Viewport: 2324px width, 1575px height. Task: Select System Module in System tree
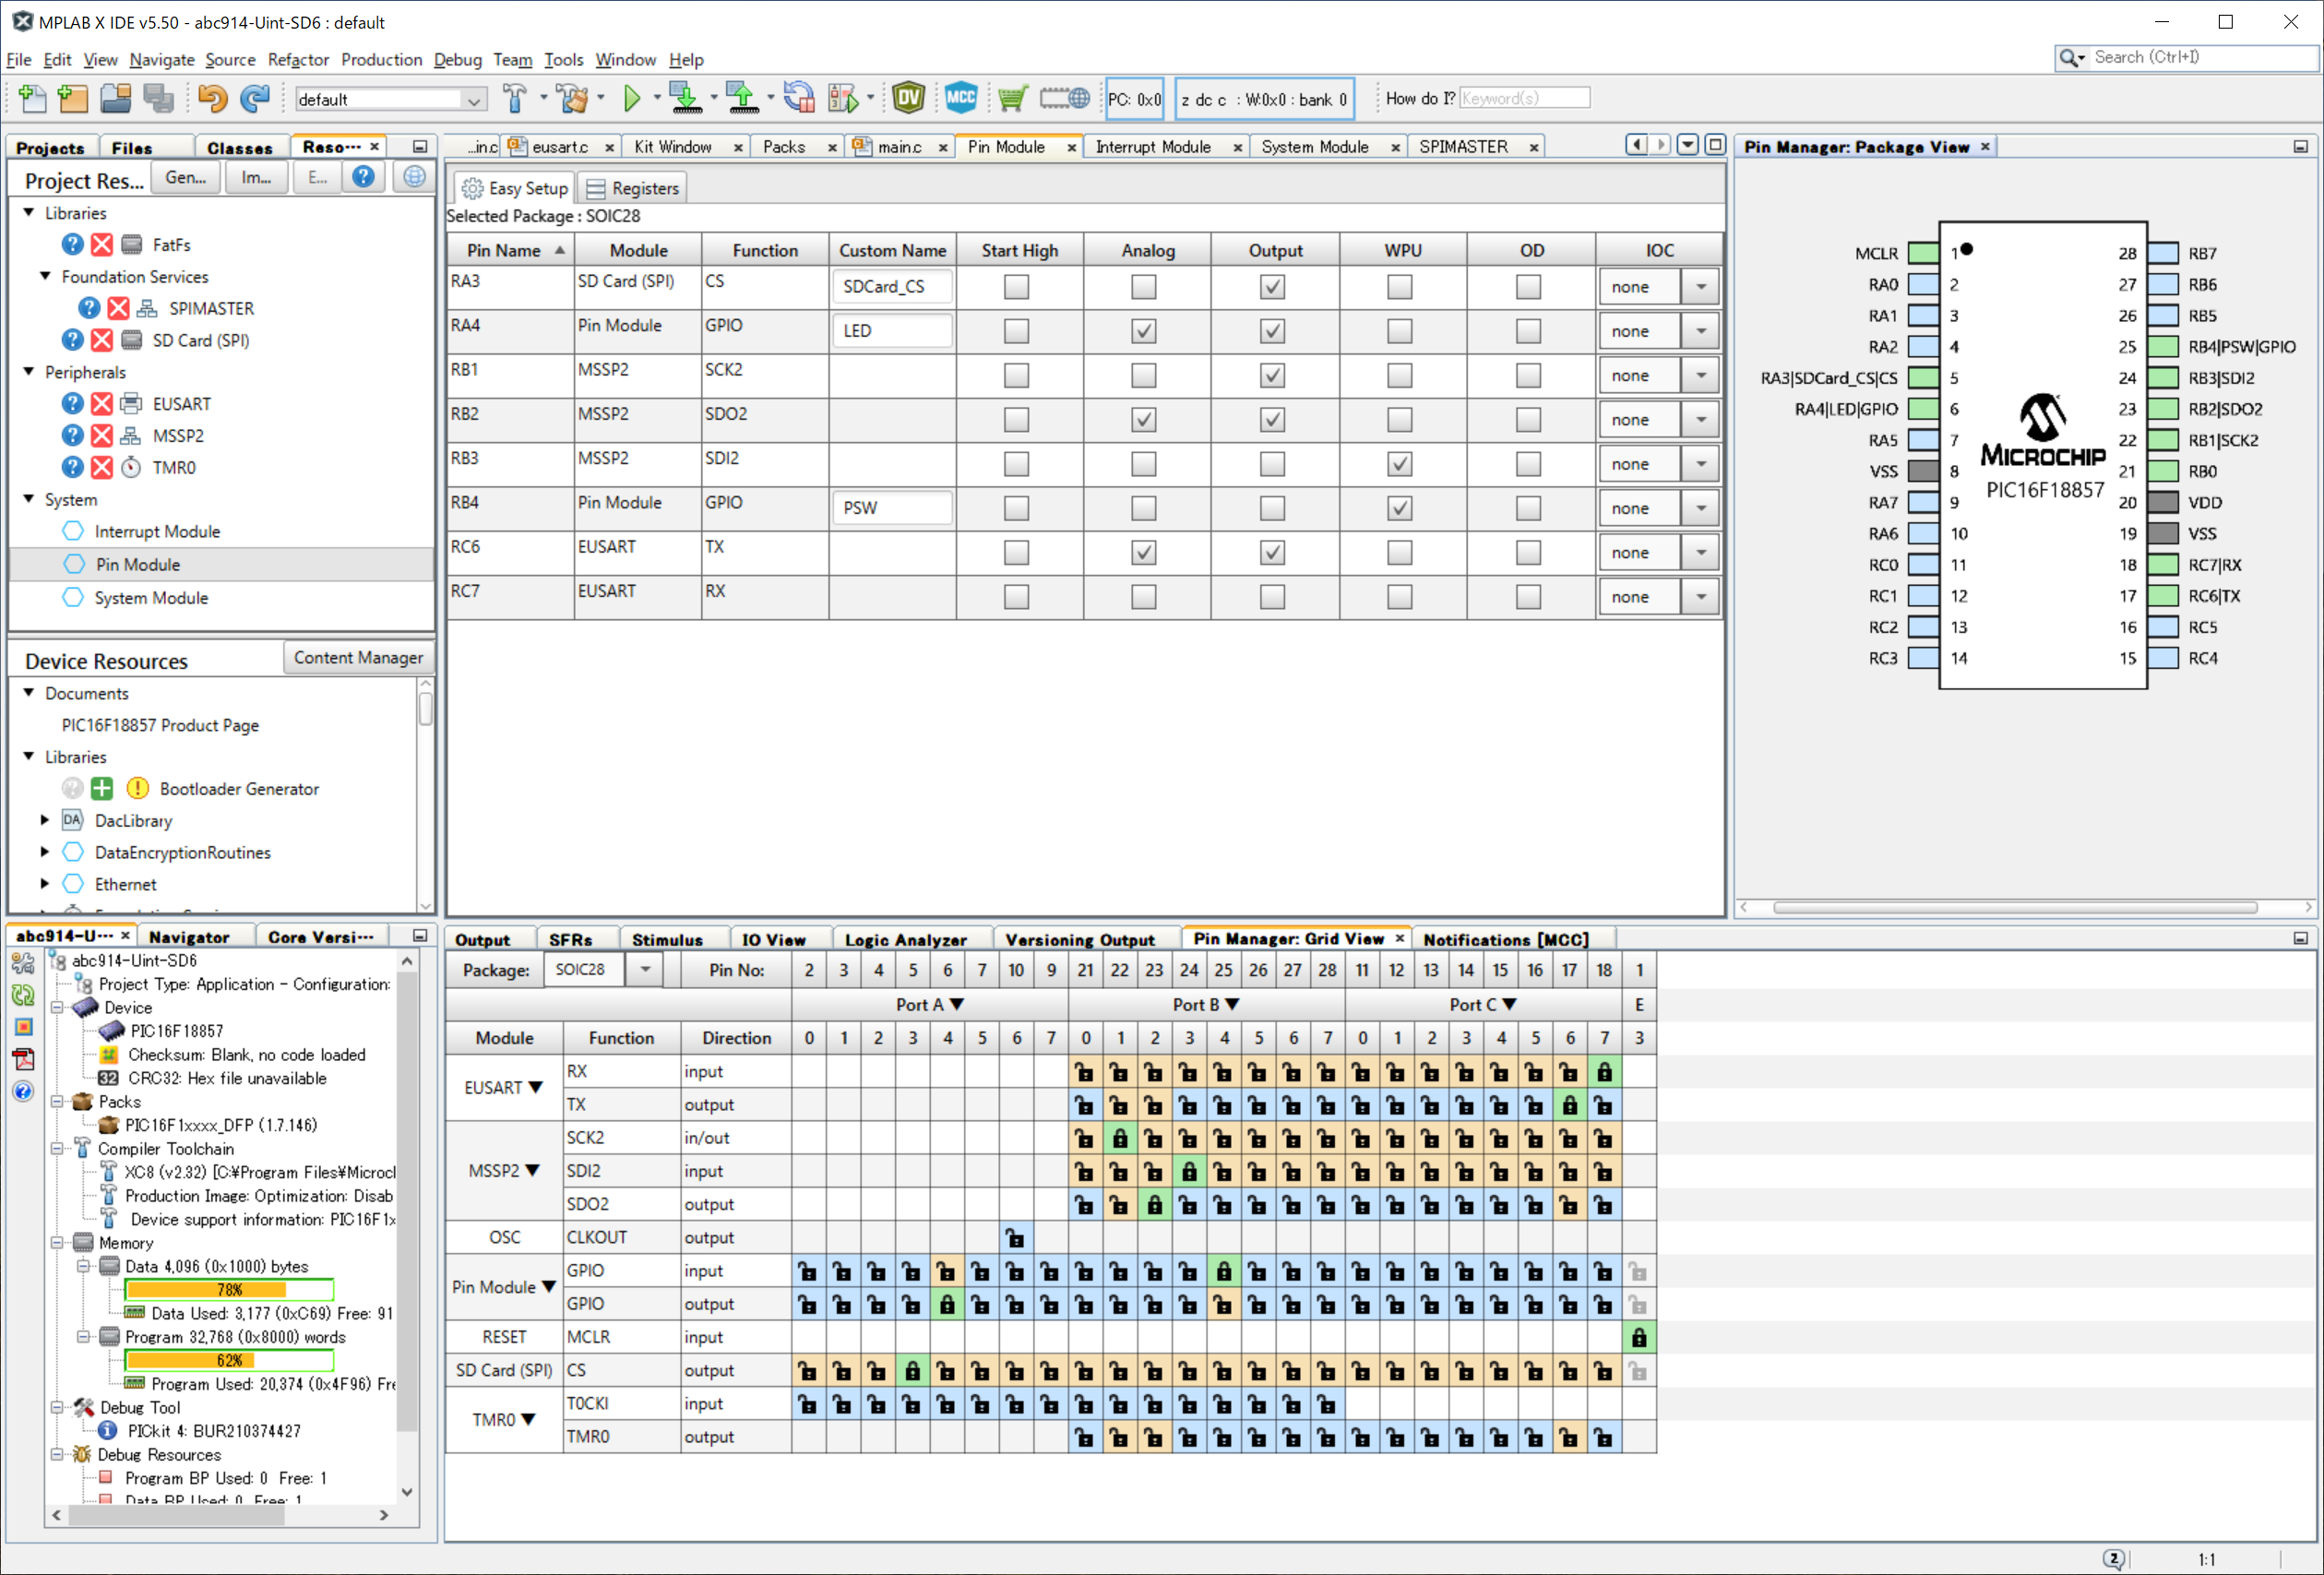pos(151,598)
